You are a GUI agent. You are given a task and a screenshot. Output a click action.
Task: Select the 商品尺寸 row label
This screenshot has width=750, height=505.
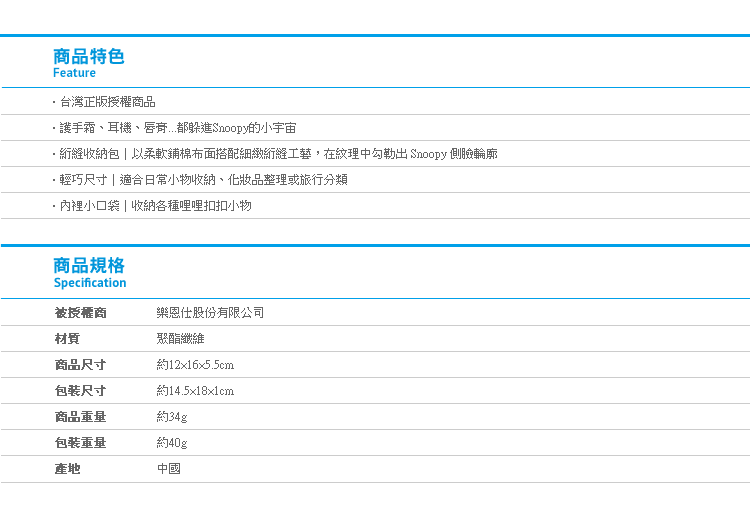pos(80,365)
